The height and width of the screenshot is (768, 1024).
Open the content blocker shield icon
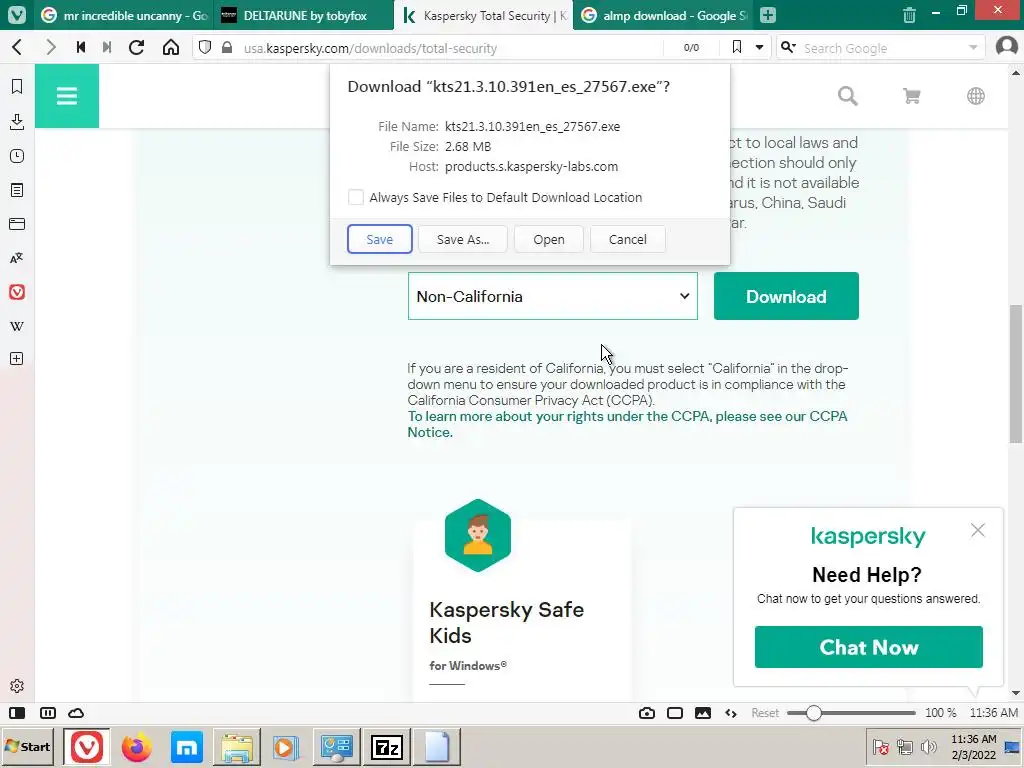205,48
